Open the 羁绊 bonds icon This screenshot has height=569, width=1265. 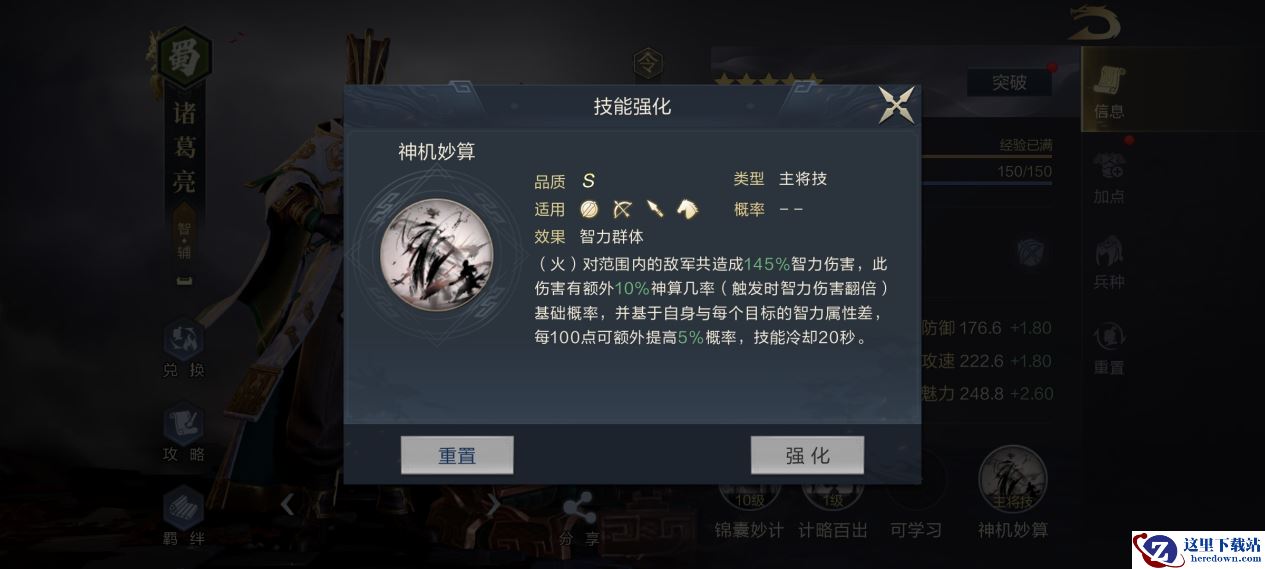(184, 517)
